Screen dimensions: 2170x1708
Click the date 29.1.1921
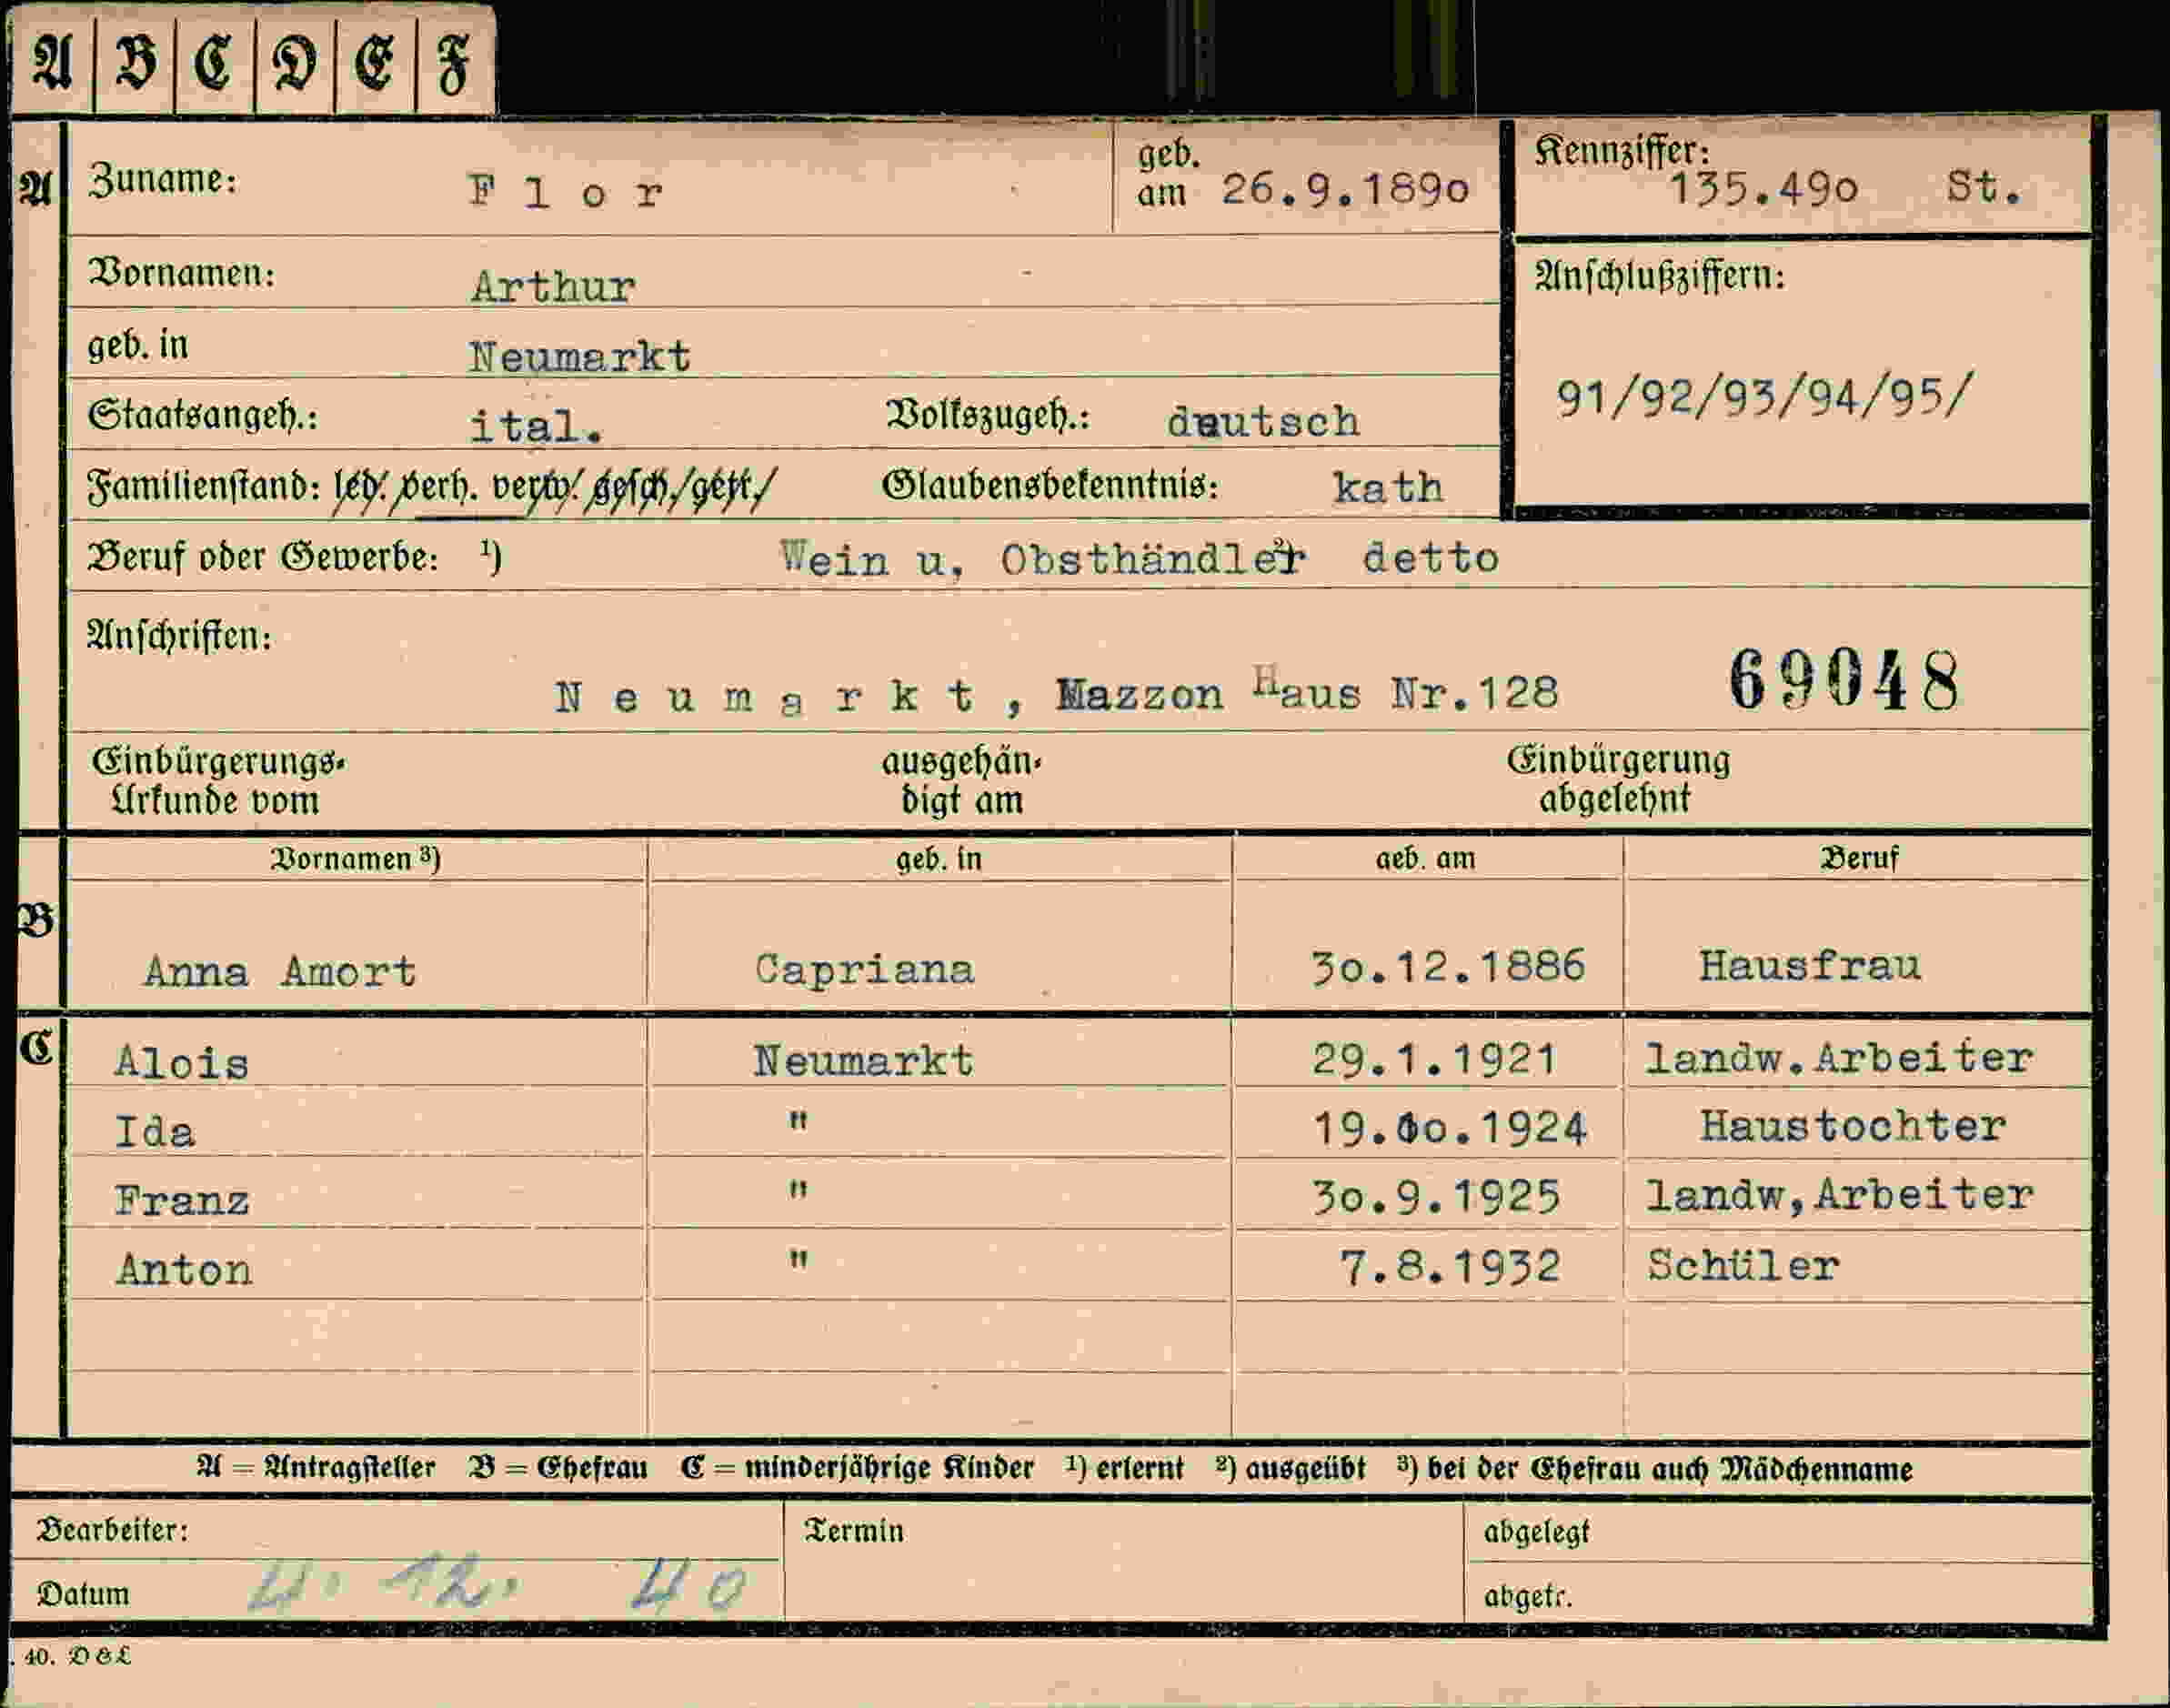coord(1434,1059)
